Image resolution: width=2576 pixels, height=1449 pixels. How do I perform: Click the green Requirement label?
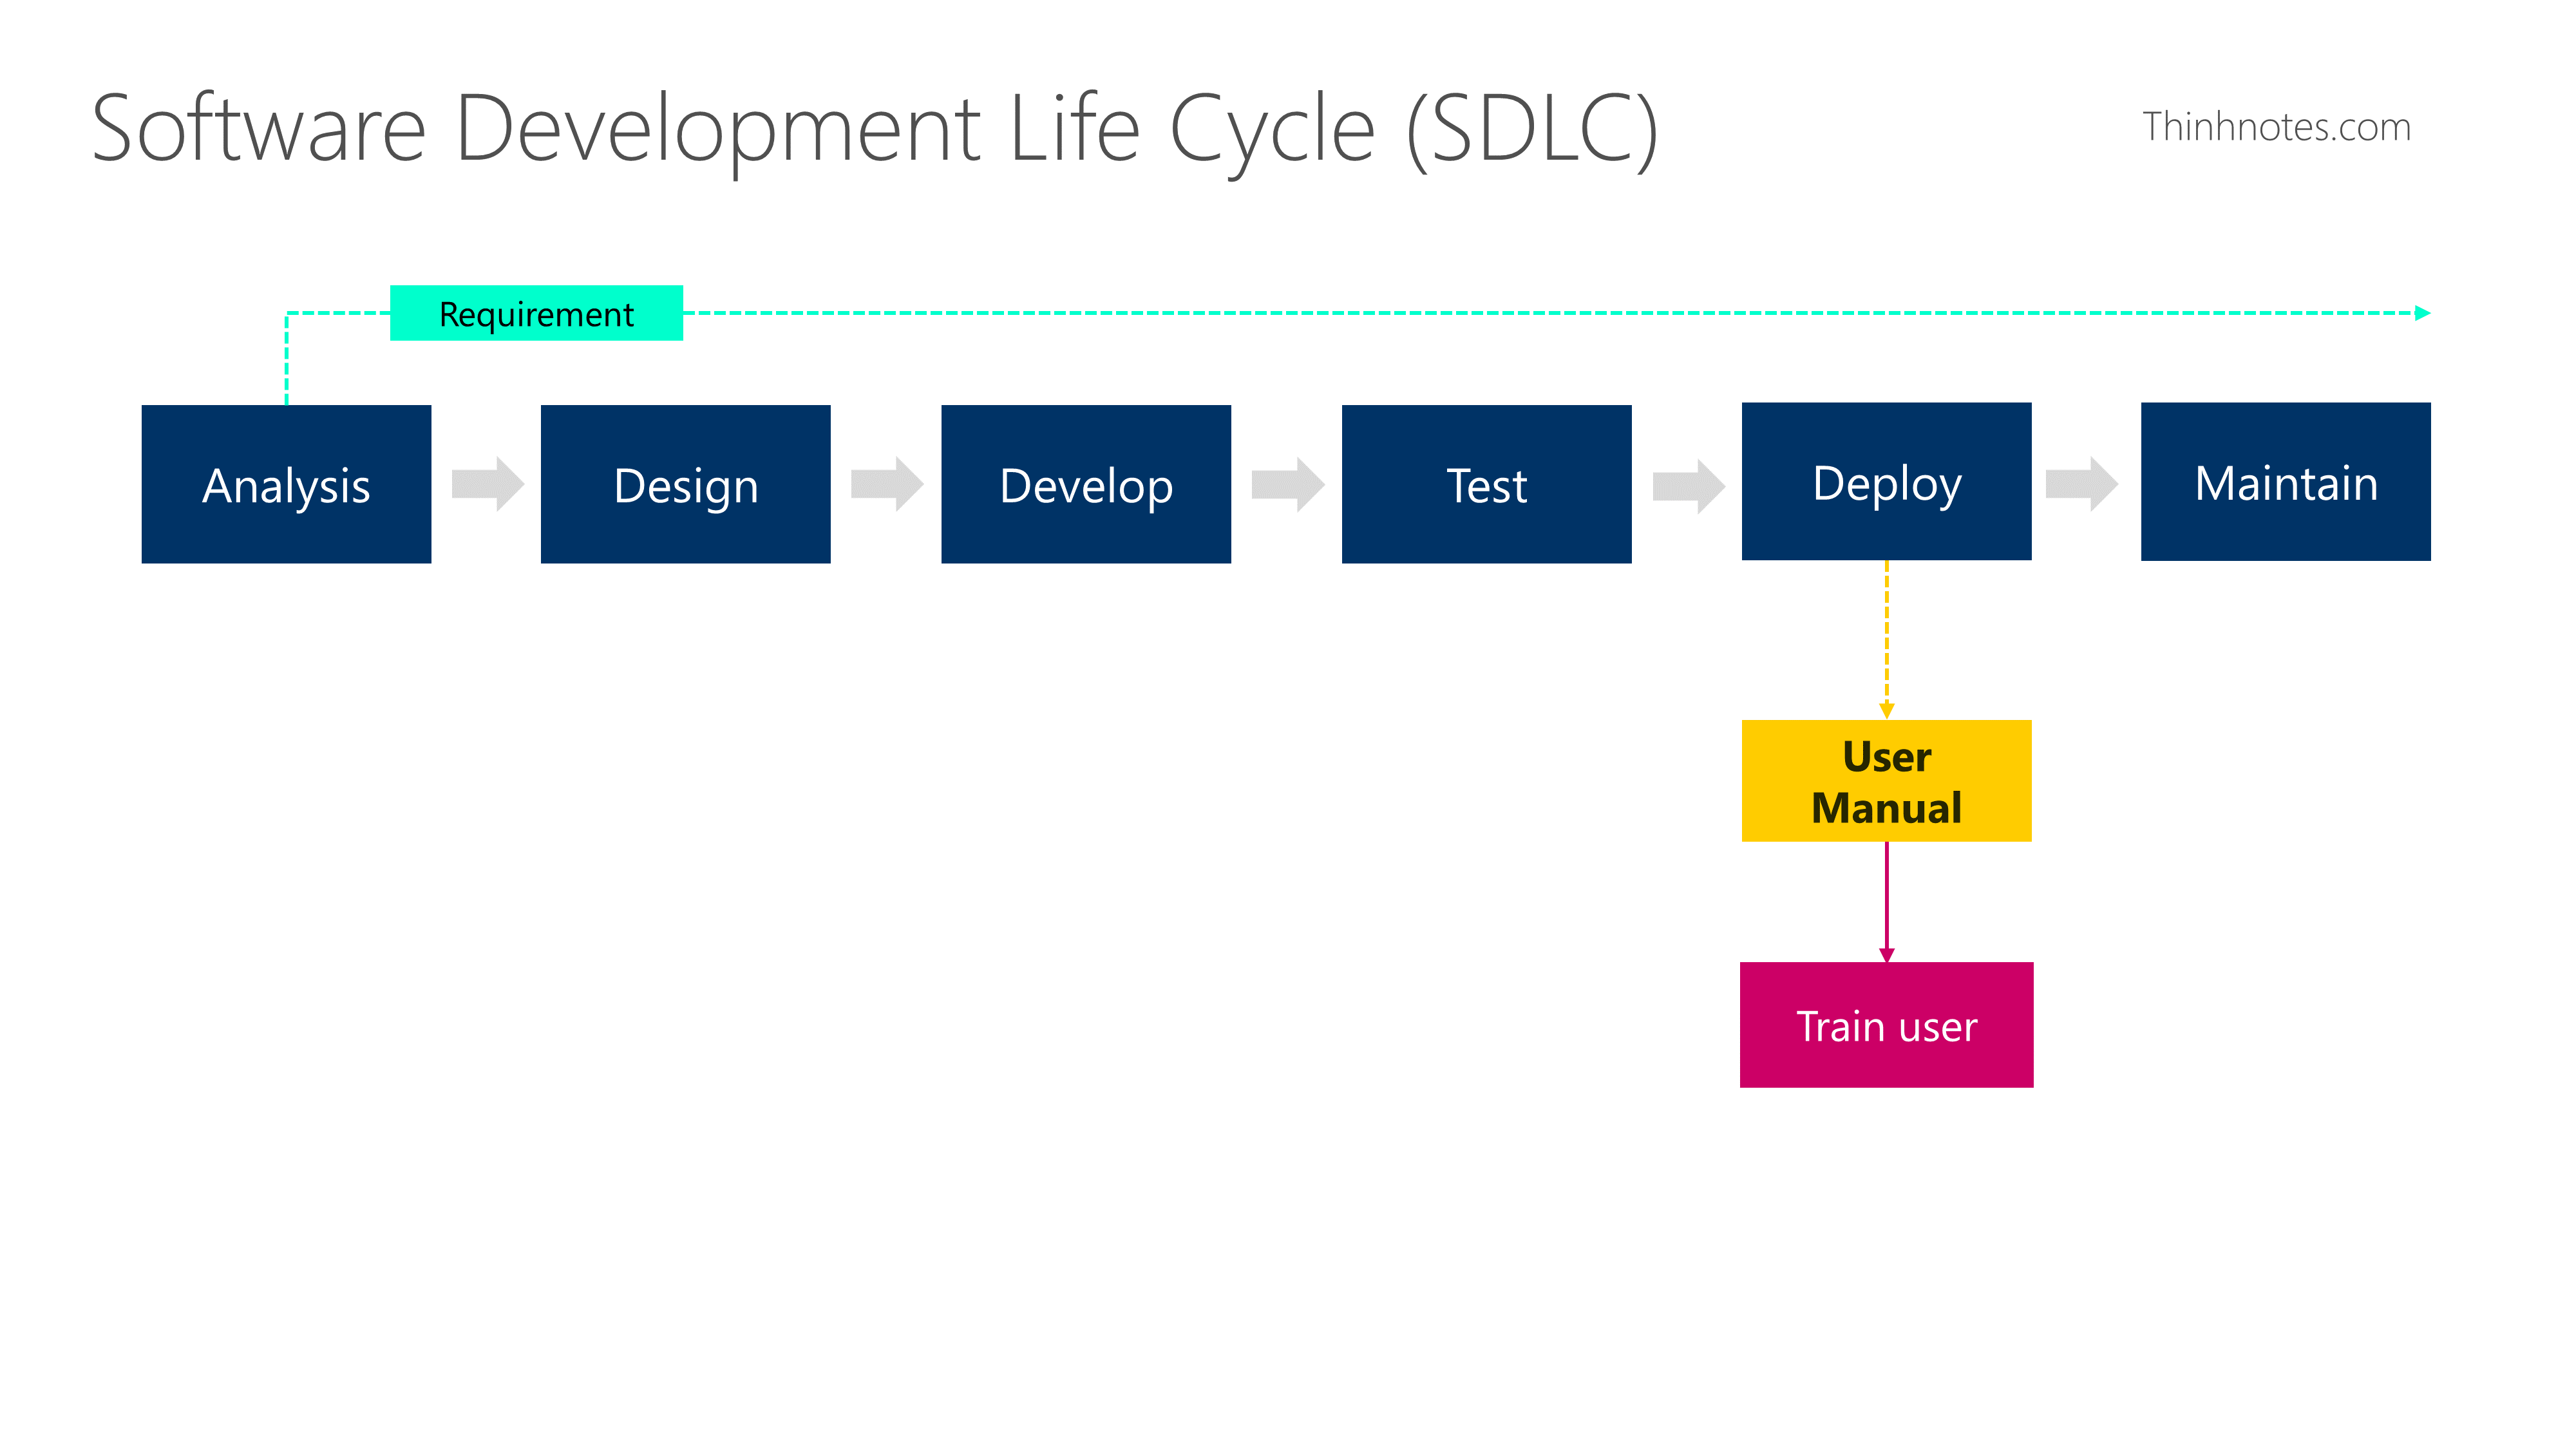[x=536, y=313]
